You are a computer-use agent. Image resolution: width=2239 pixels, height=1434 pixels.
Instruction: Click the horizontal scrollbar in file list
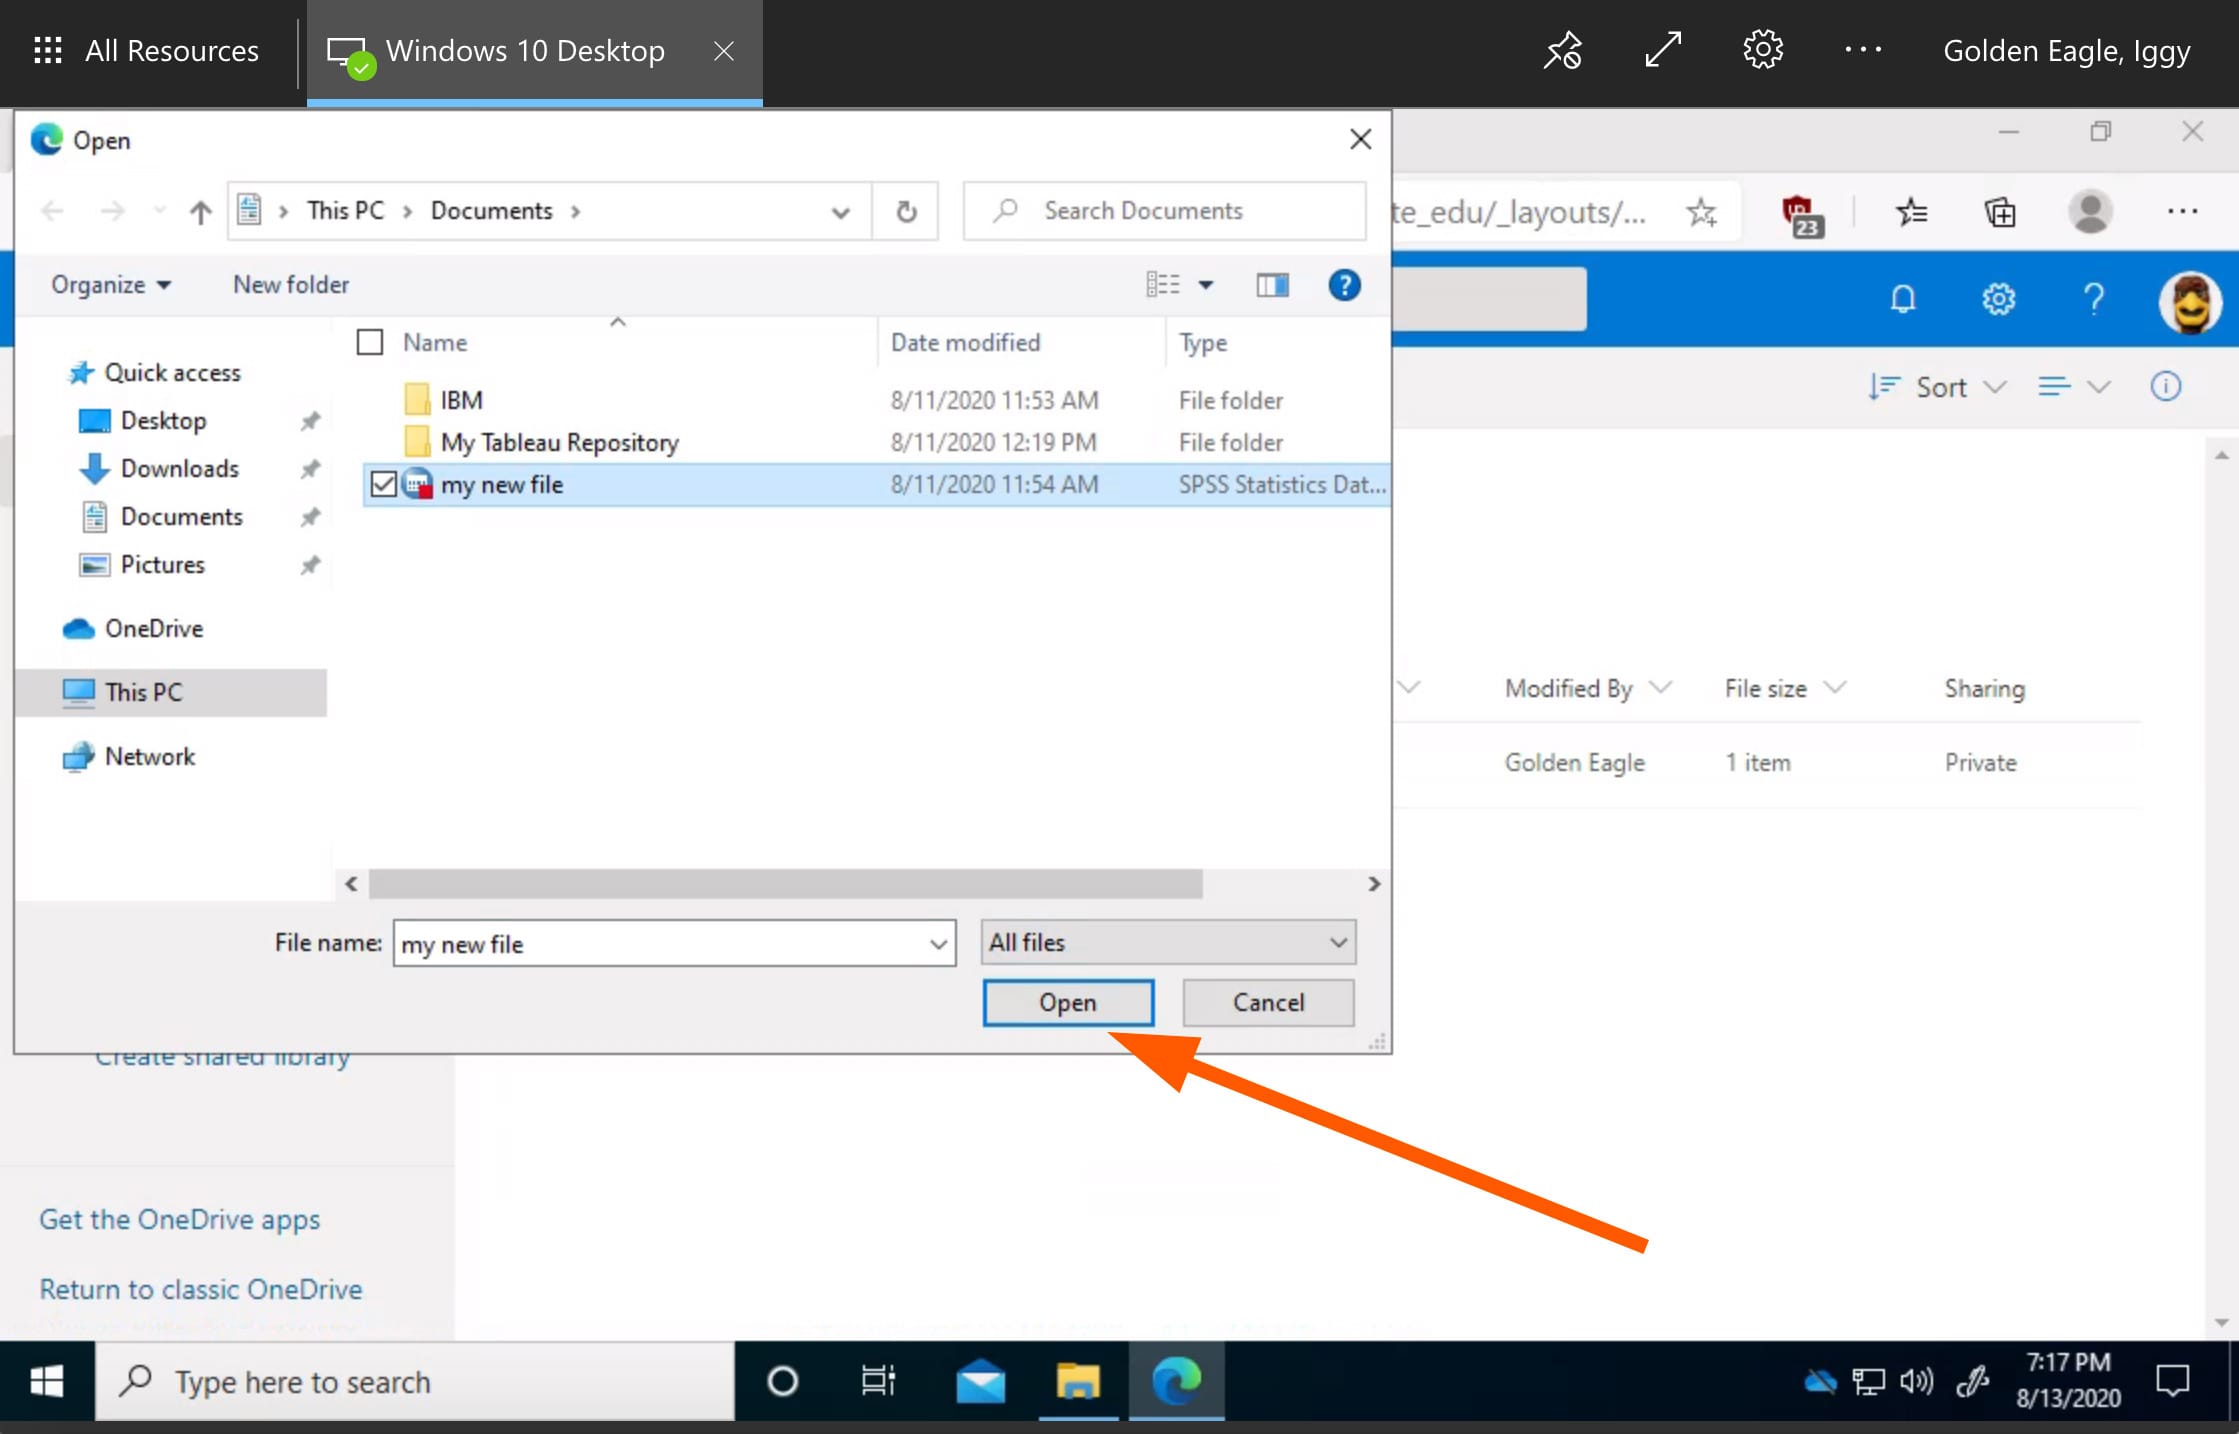pos(785,884)
